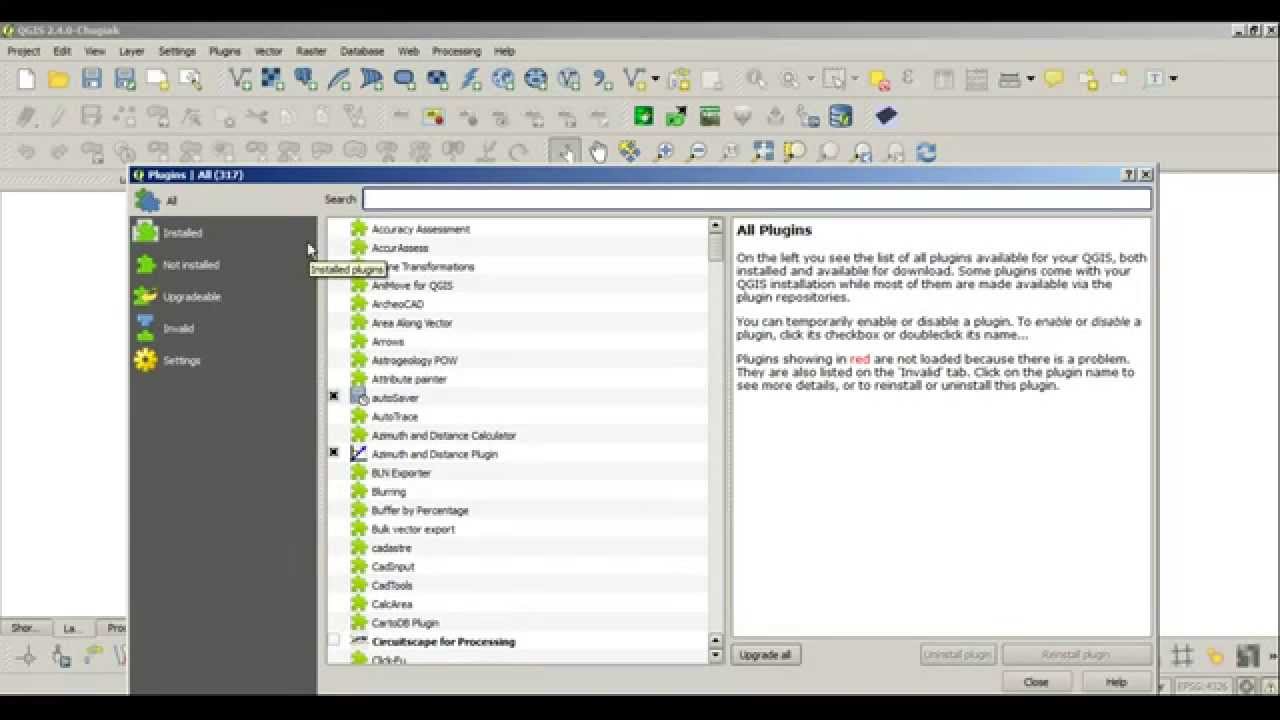Open the DB Manager database icon
Viewport: 1280px width, 720px height.
[841, 116]
